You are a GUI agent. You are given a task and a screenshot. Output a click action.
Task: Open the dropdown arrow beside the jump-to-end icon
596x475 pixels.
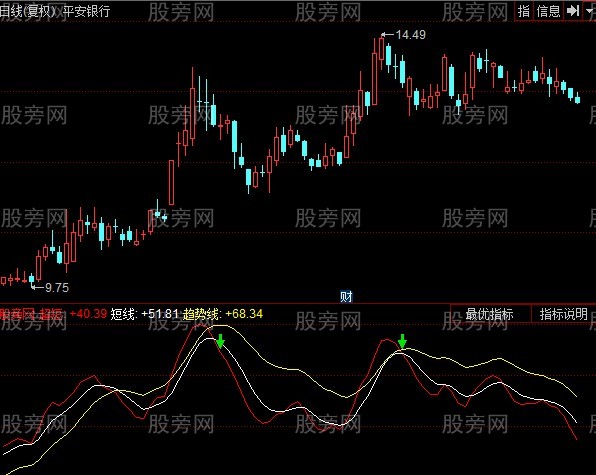(590, 11)
